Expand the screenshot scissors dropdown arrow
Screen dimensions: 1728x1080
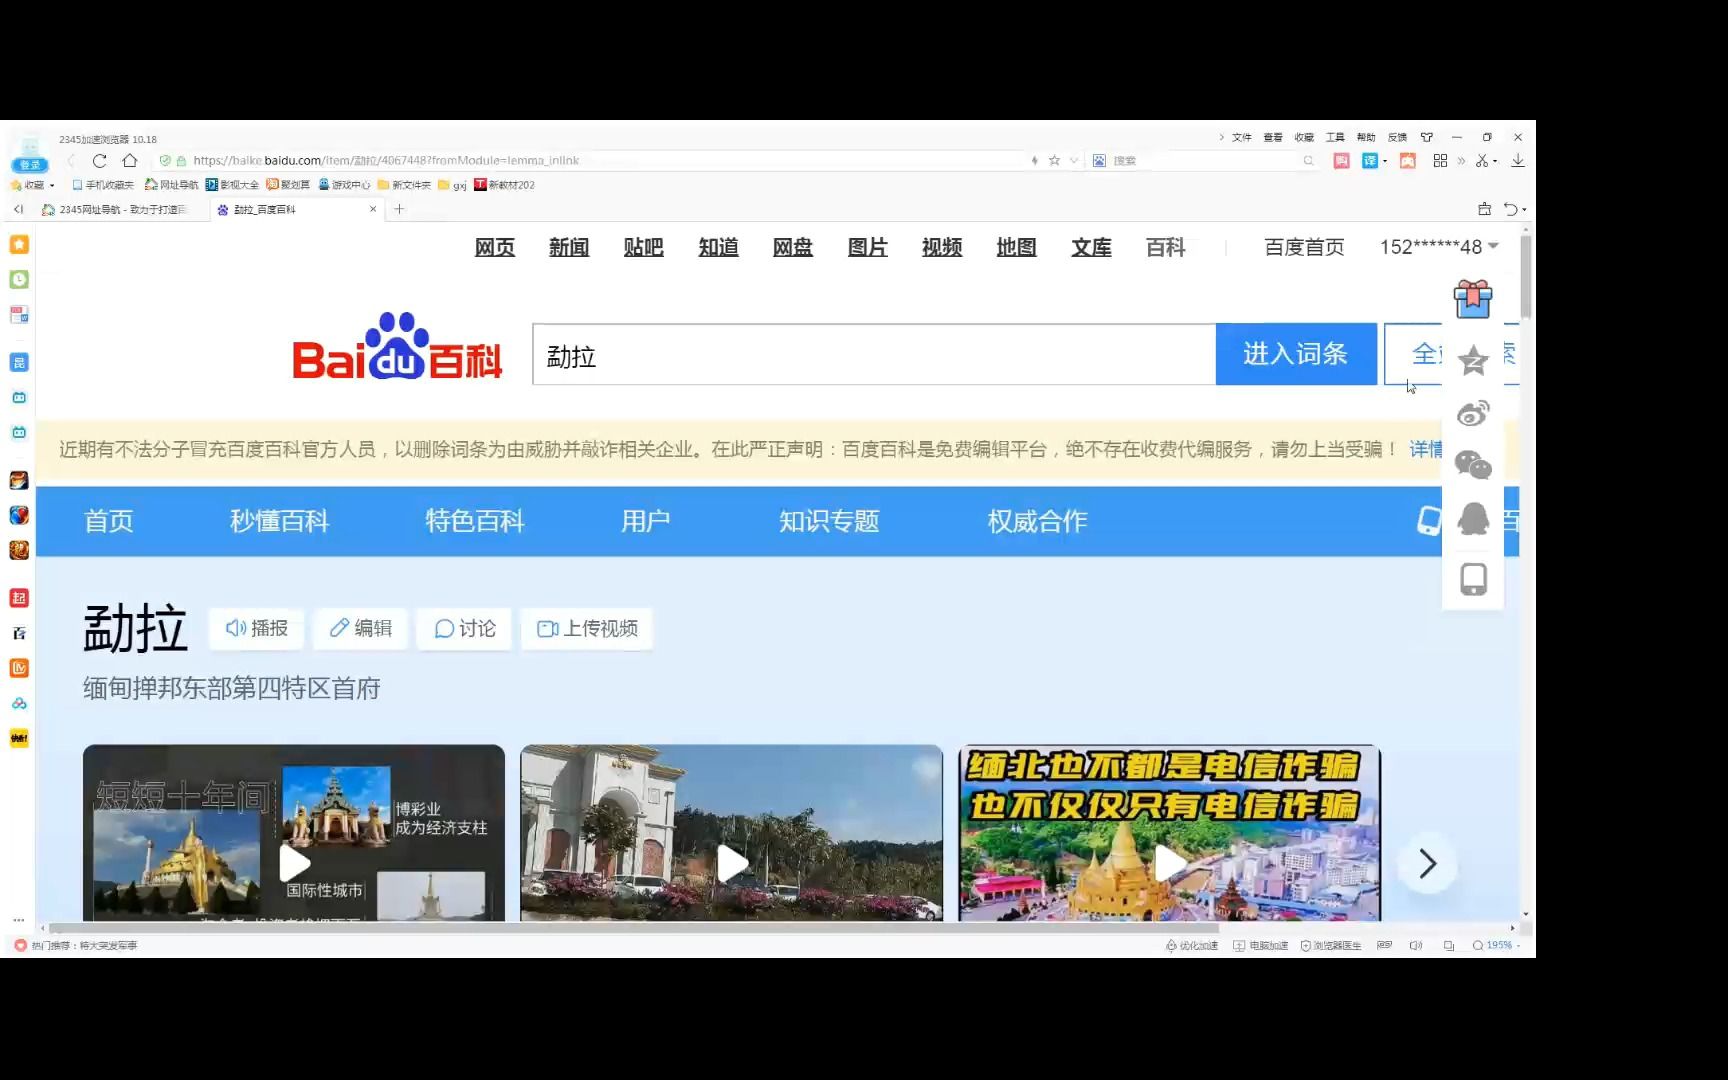click(1495, 161)
